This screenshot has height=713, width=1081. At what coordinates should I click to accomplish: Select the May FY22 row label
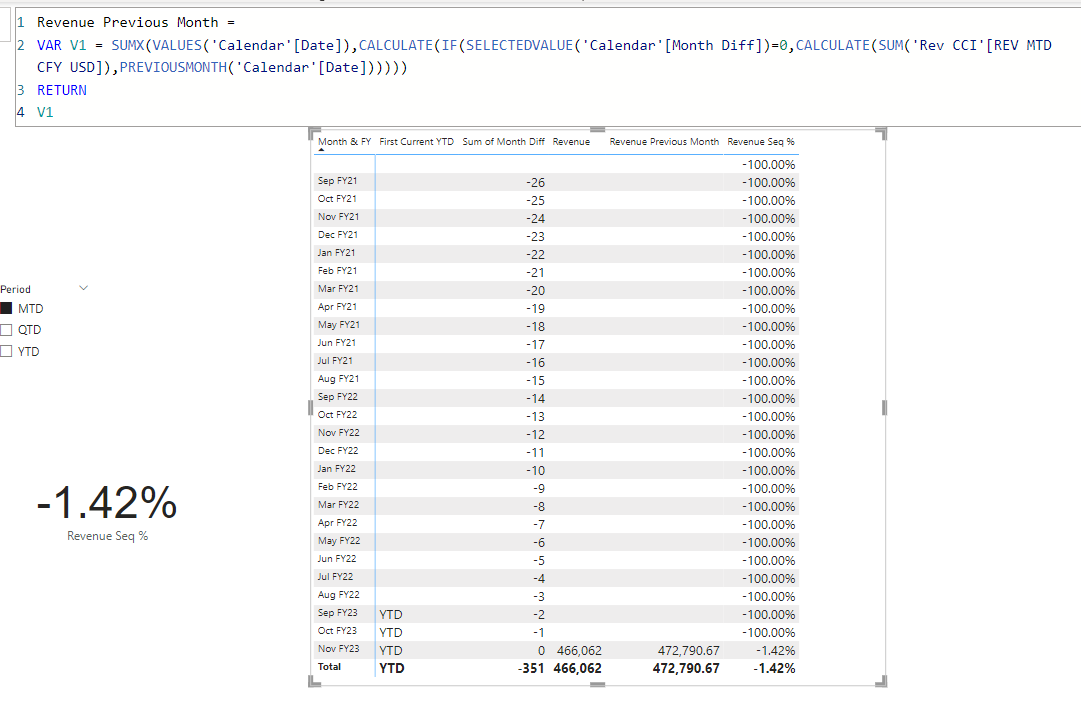coord(339,540)
